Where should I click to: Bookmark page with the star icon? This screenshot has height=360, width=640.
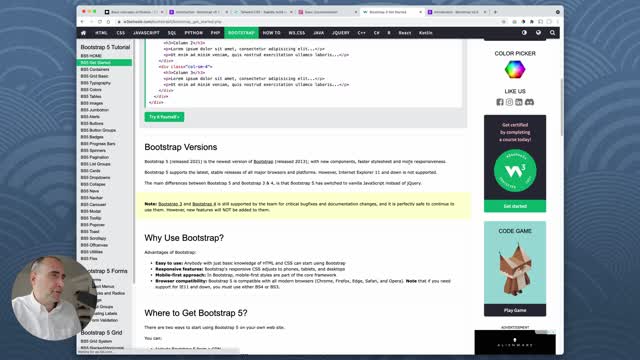[x=504, y=22]
